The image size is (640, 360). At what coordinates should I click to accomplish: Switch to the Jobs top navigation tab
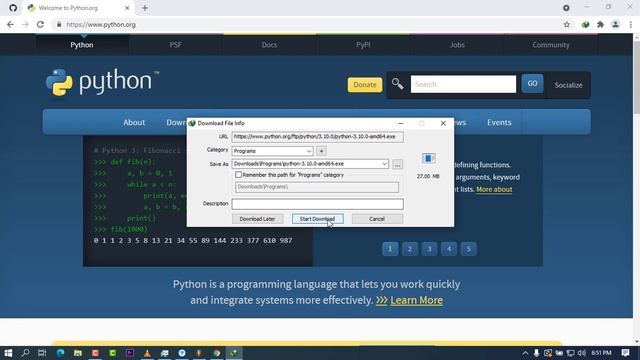[457, 45]
